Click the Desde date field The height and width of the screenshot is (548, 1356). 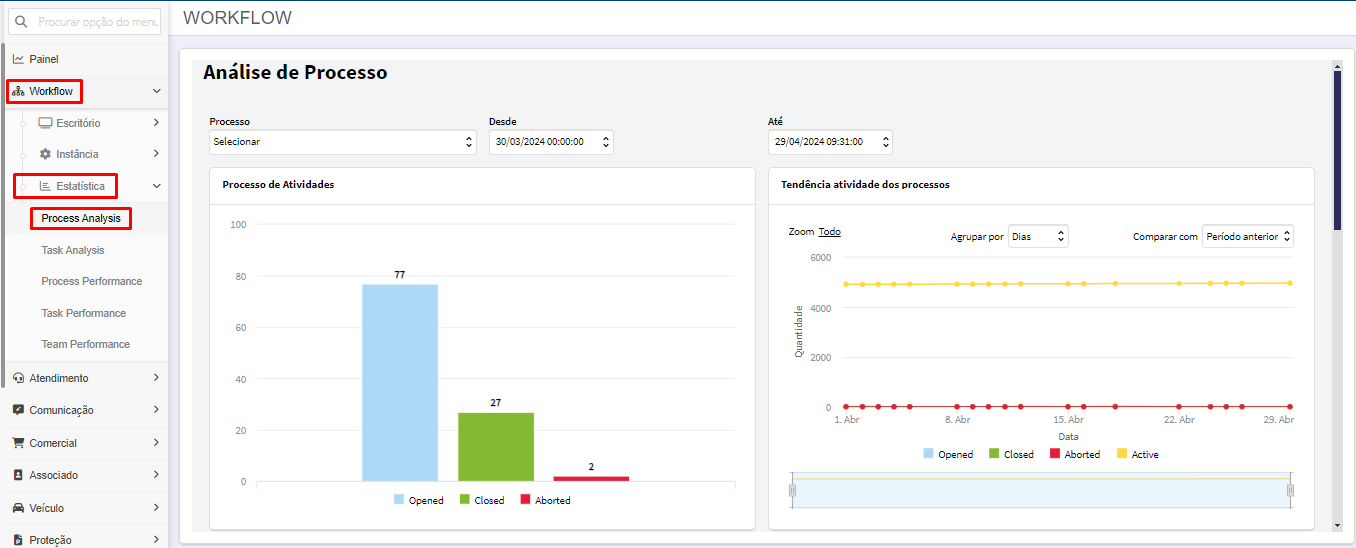pos(551,142)
